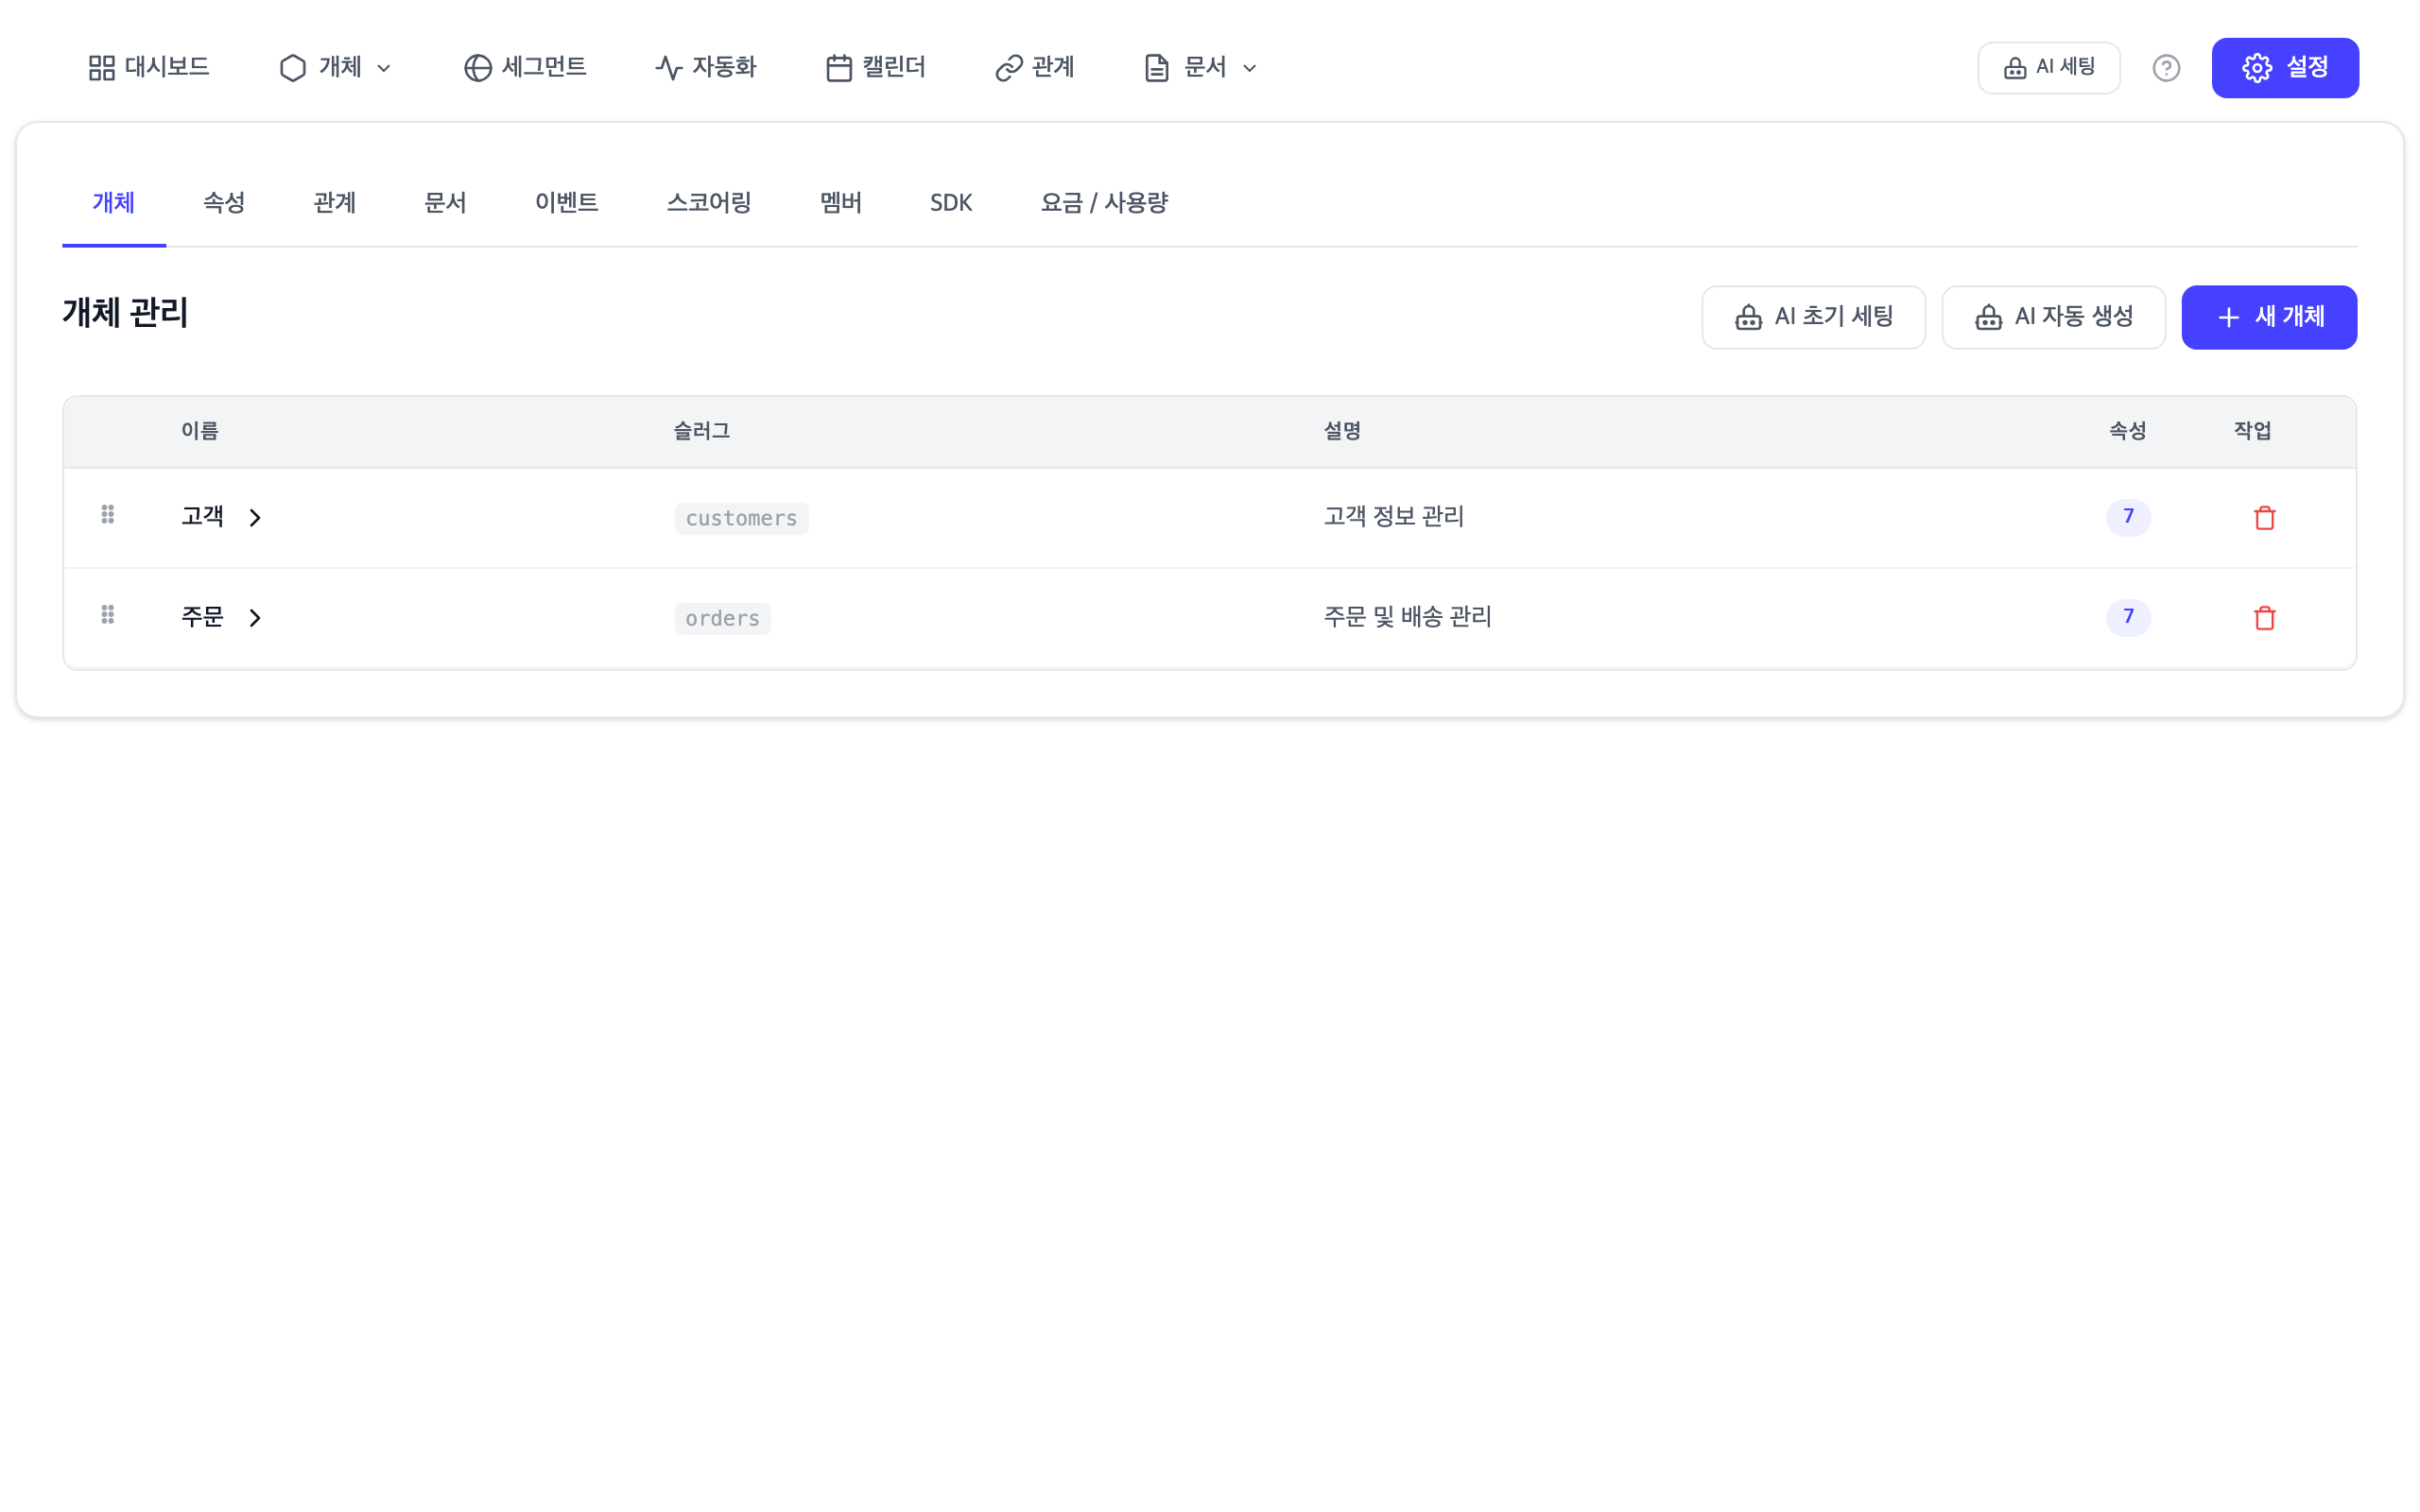The image size is (2420, 1512).
Task: Switch to the 스코어링 tab
Action: 708,203
